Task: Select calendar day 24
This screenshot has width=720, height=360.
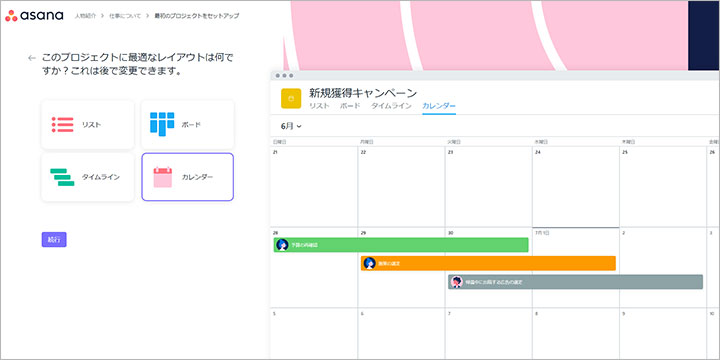Action: click(576, 186)
